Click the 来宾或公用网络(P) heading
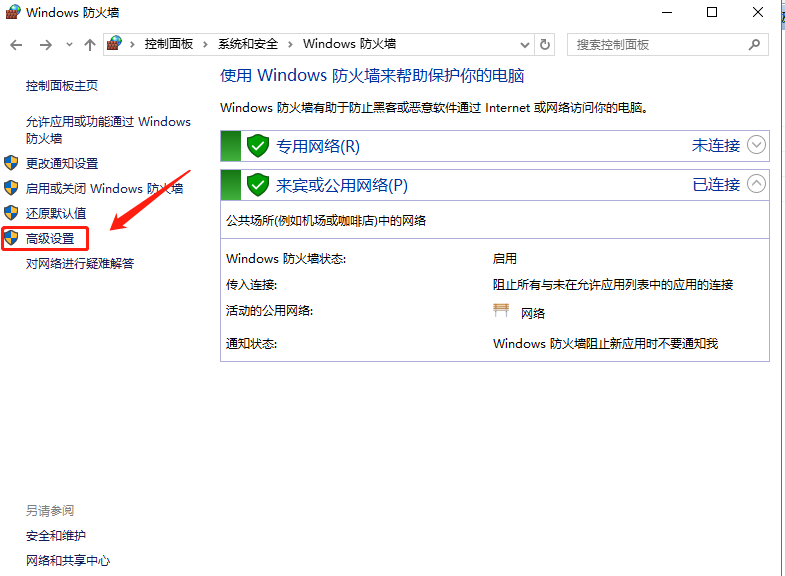This screenshot has height=576, width=785. [342, 185]
